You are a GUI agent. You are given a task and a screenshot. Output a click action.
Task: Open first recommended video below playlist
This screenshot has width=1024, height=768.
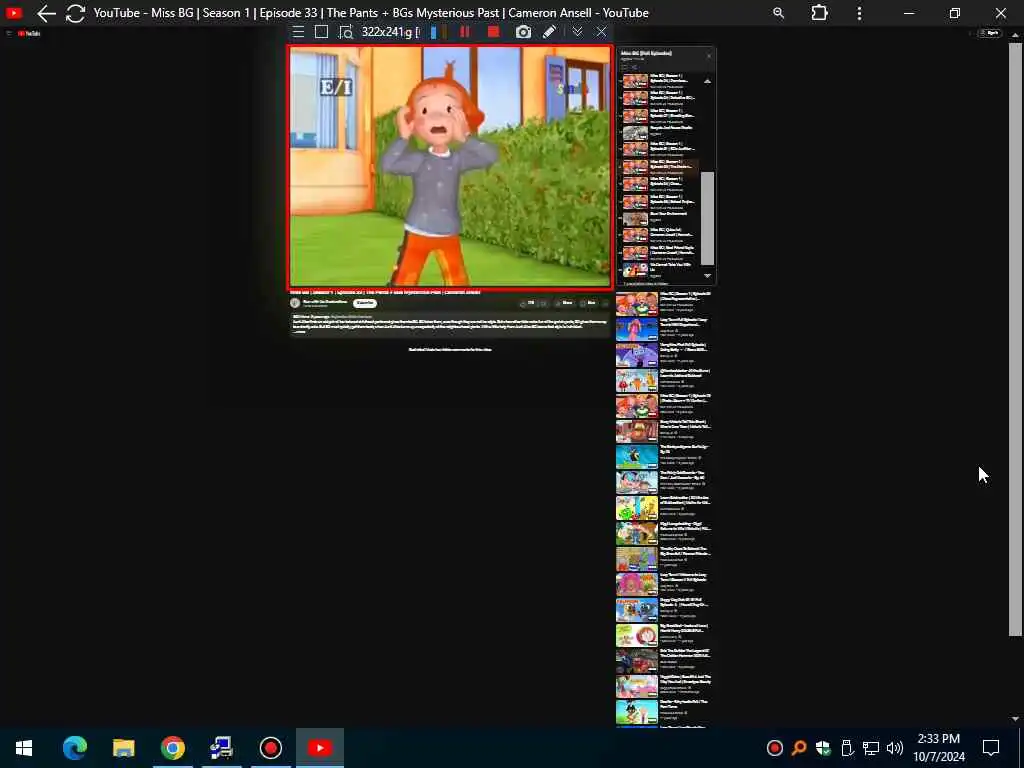(x=637, y=304)
